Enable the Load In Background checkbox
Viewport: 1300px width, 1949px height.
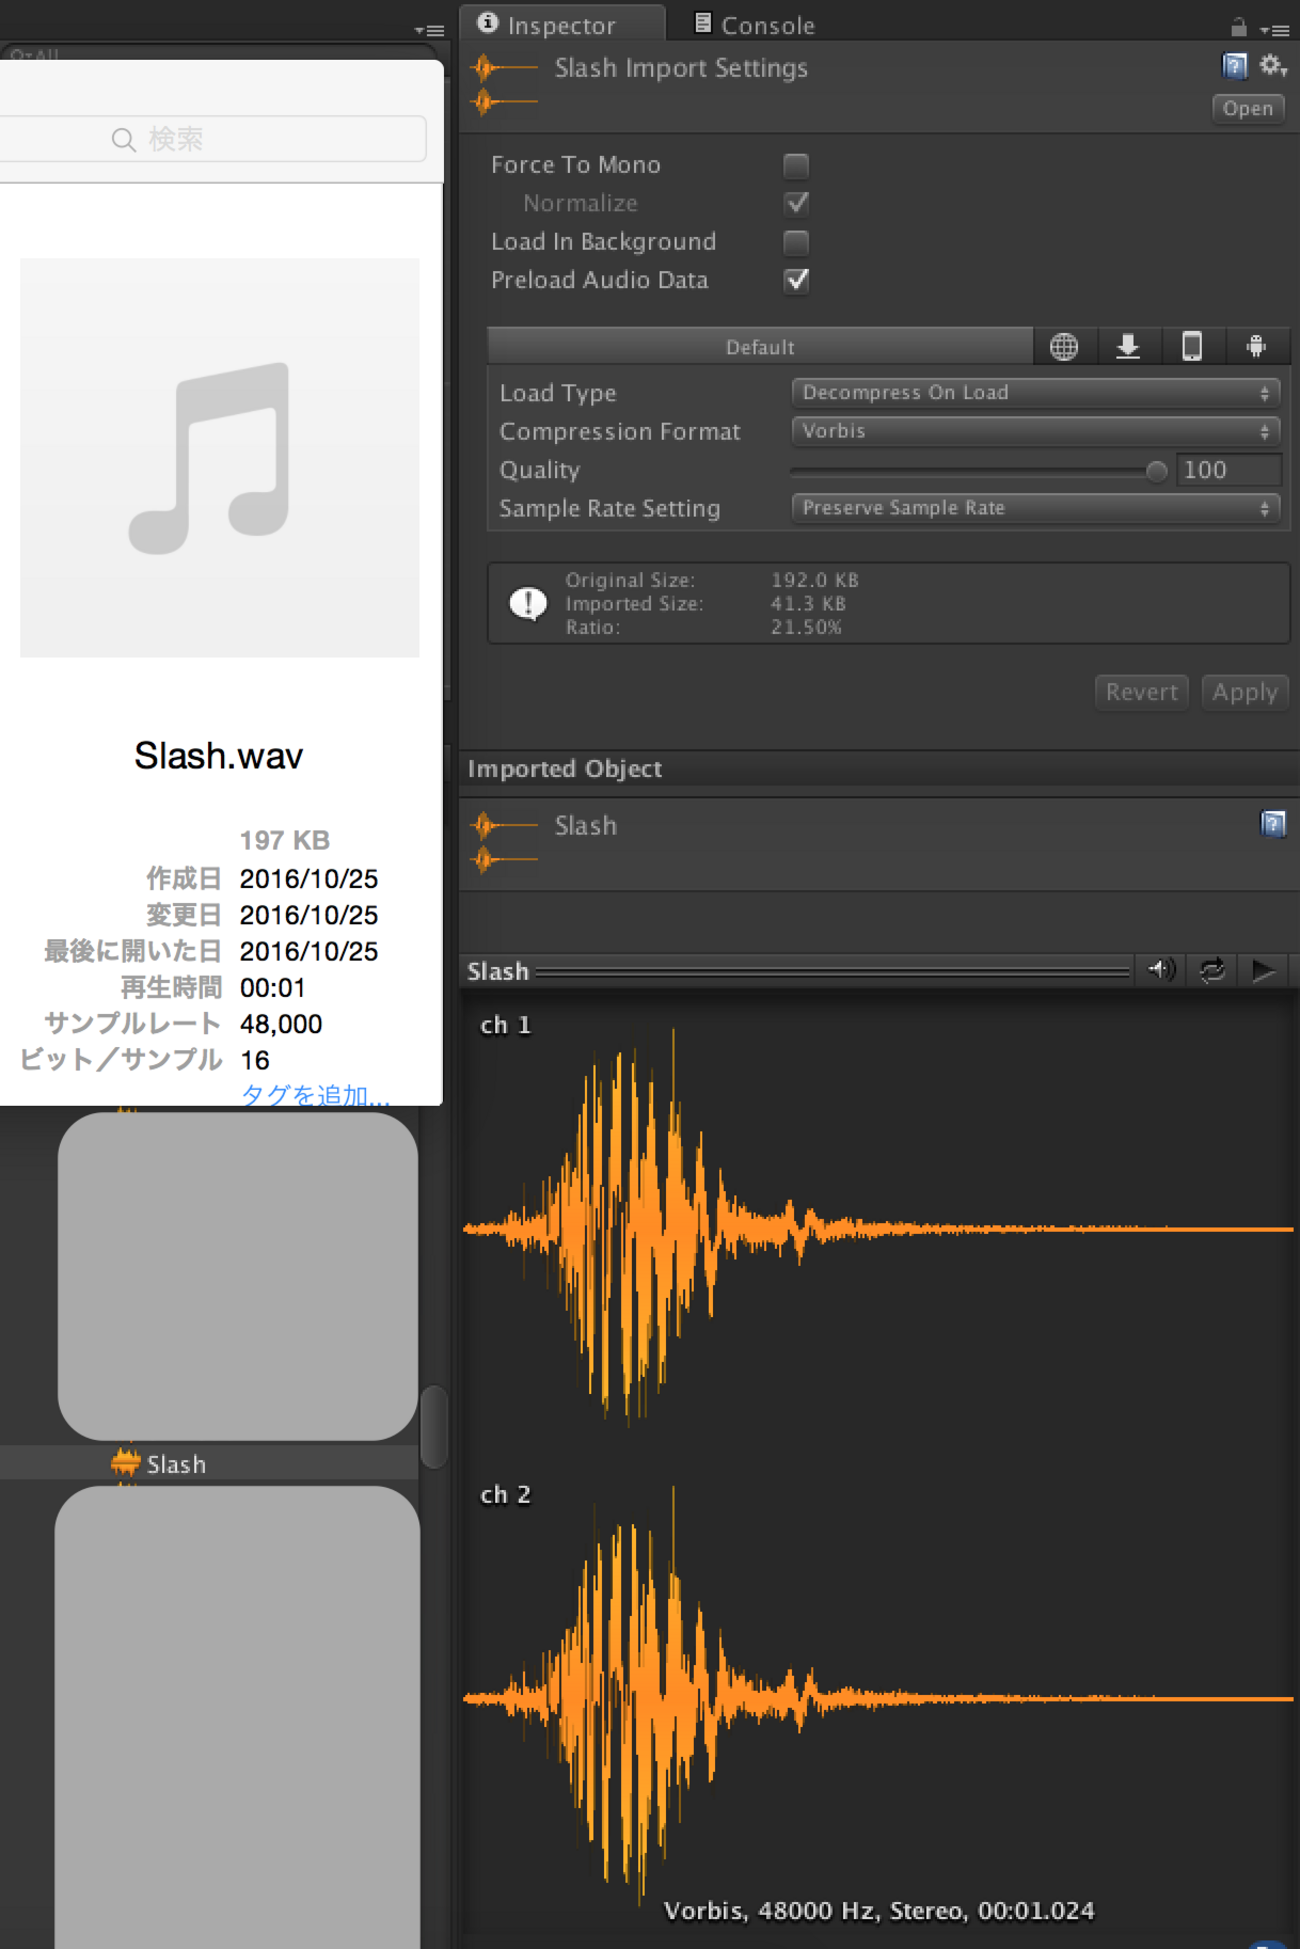click(x=796, y=242)
